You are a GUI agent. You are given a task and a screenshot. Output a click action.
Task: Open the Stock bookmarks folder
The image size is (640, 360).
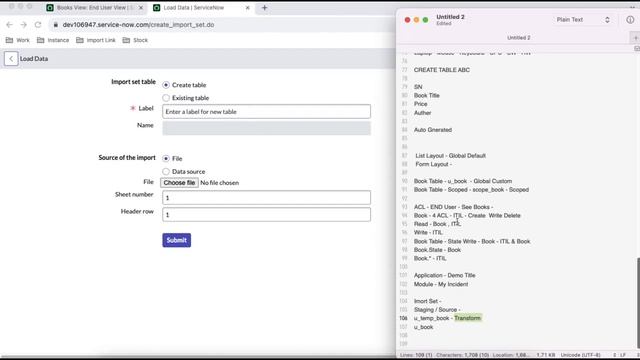coord(135,40)
